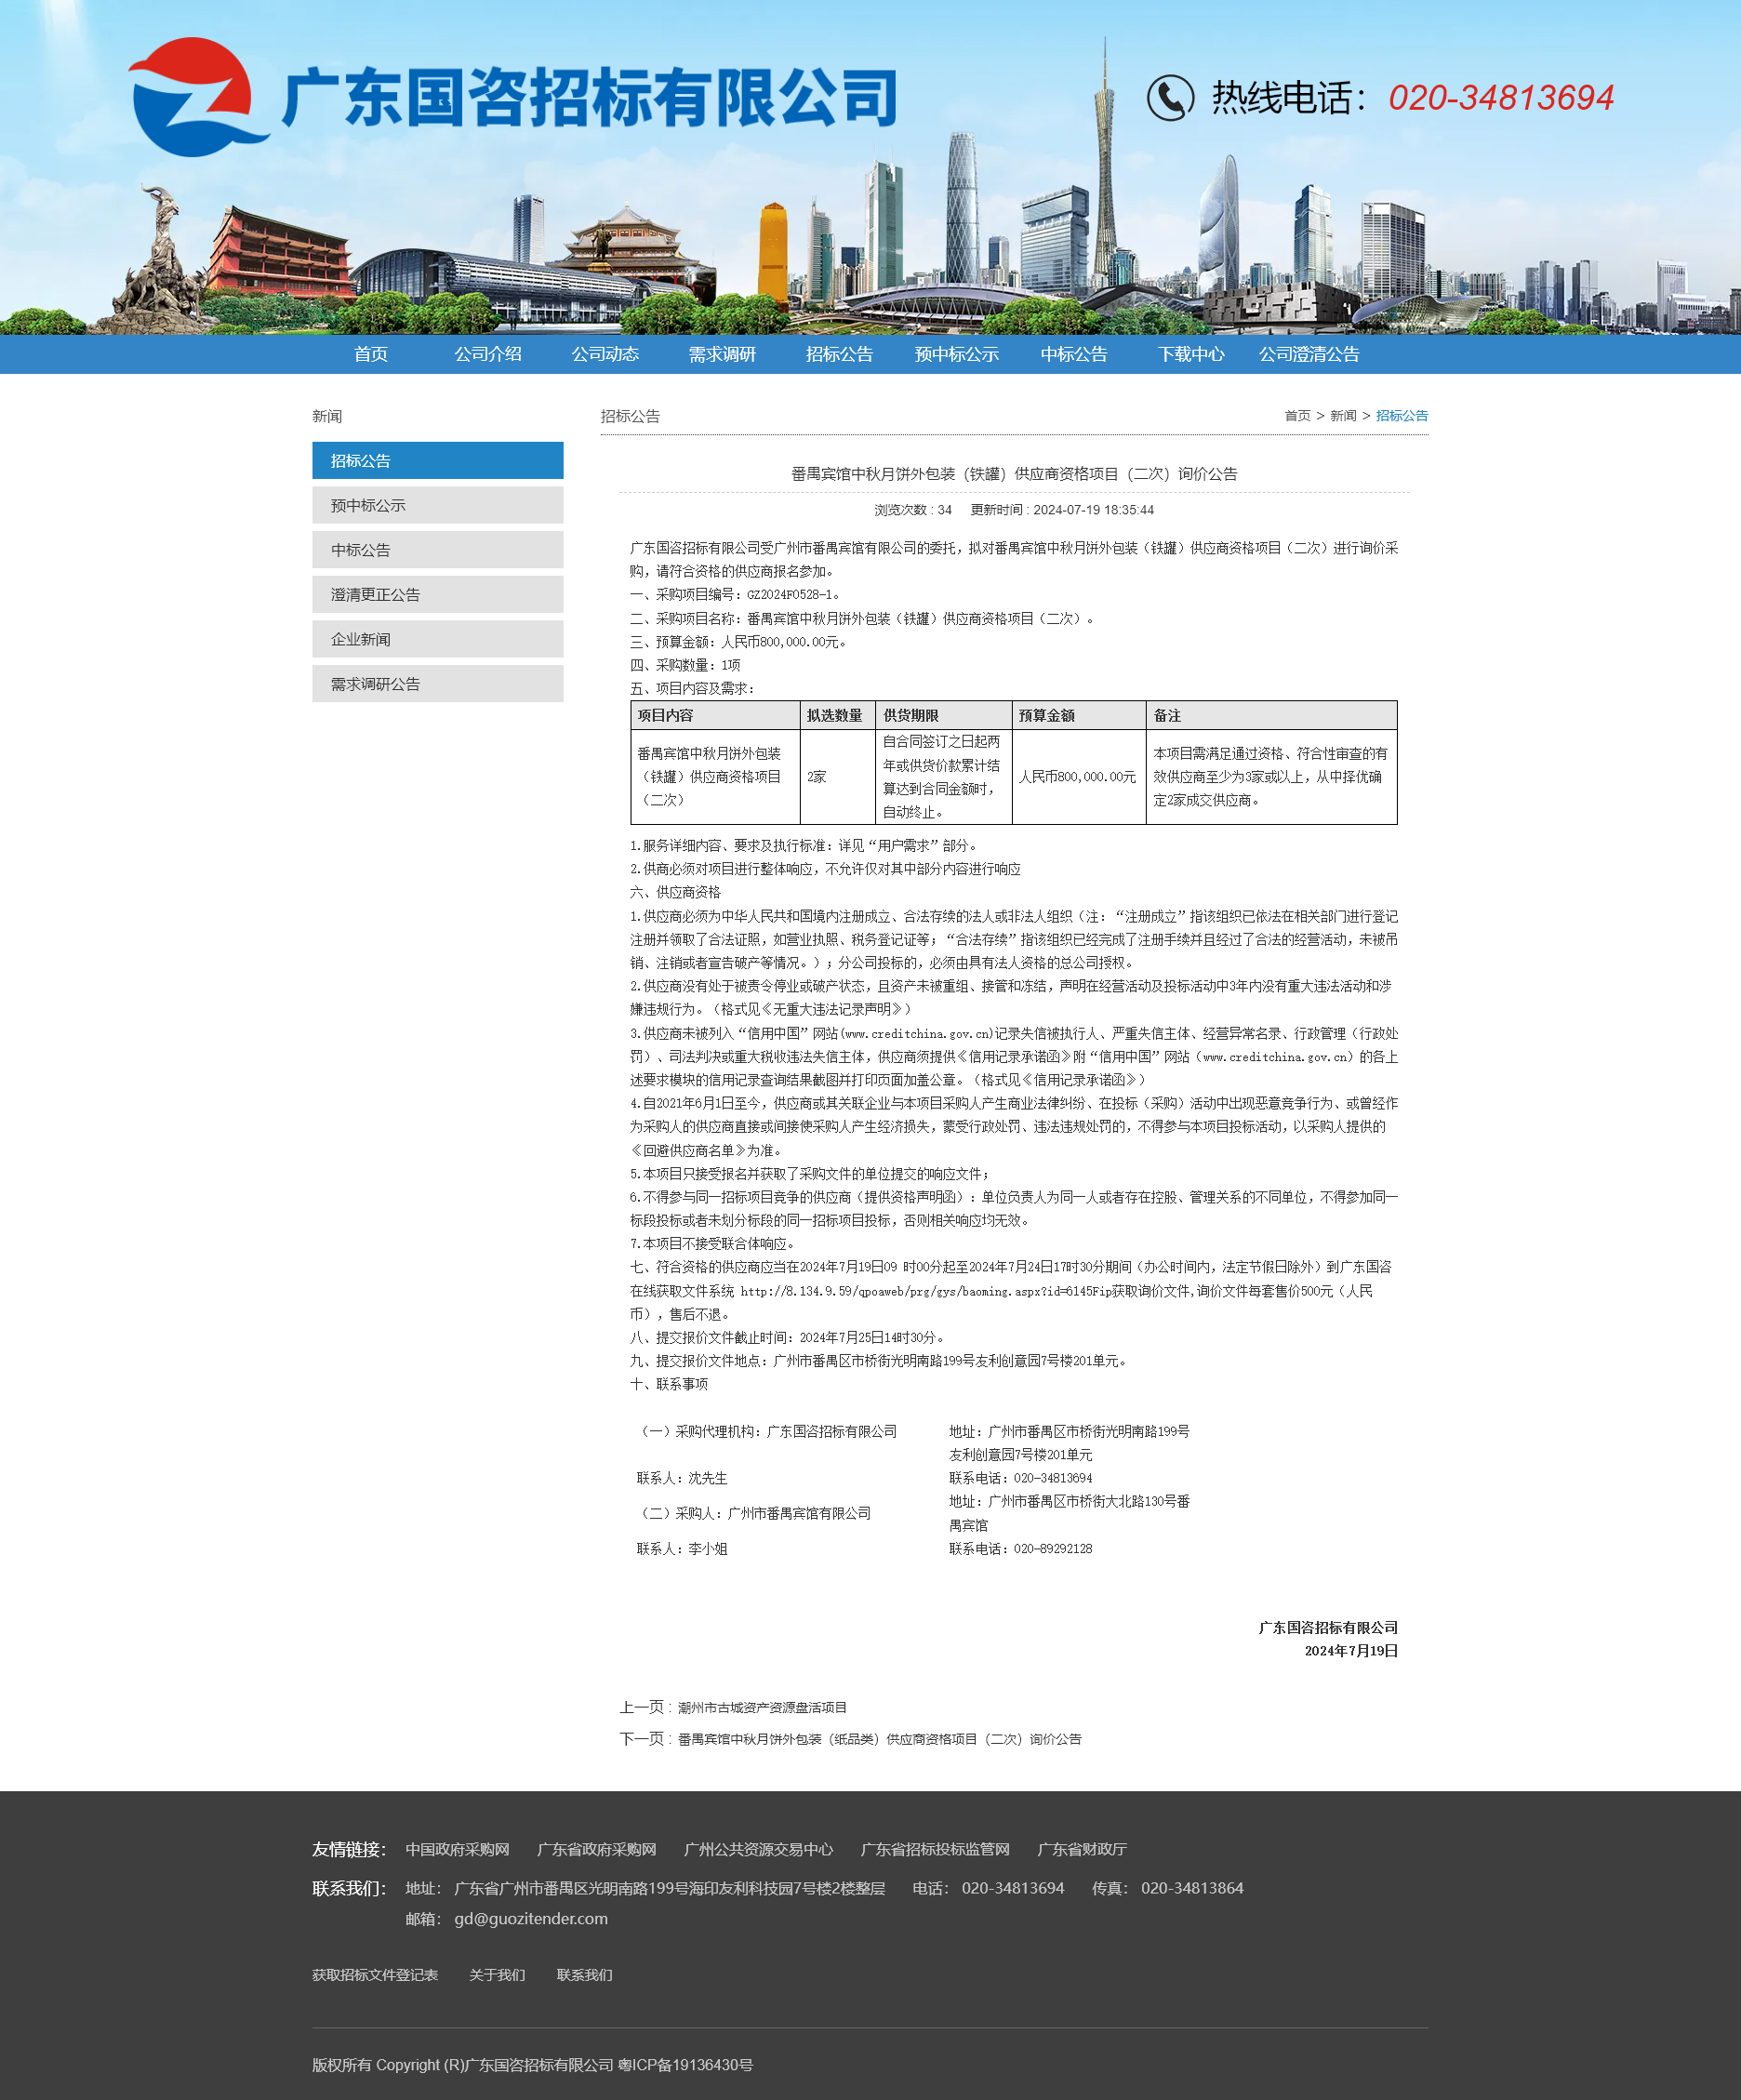The height and width of the screenshot is (2100, 1741).
Task: Click 关于我们 footer link
Action: click(x=497, y=1975)
